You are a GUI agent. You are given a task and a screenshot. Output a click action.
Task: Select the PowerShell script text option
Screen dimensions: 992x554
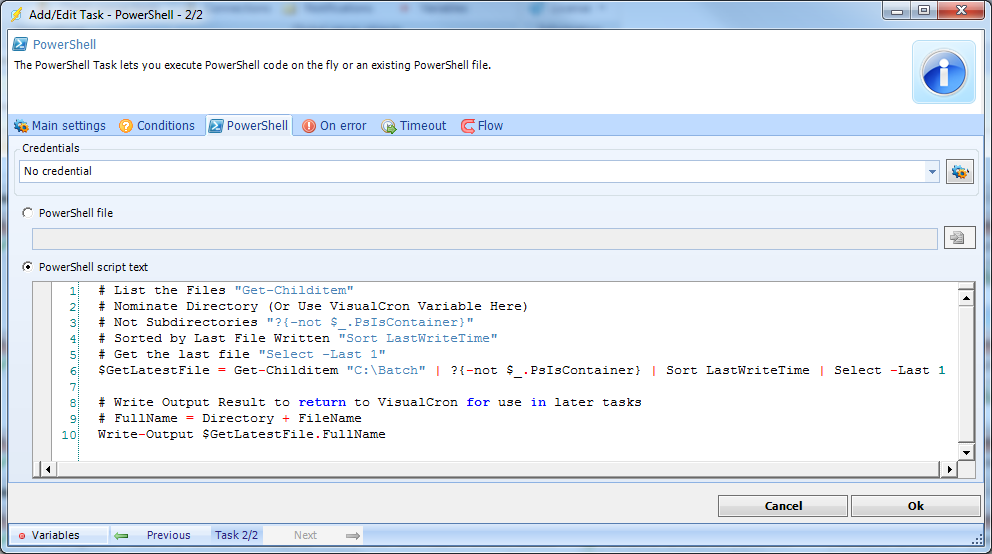[x=27, y=267]
